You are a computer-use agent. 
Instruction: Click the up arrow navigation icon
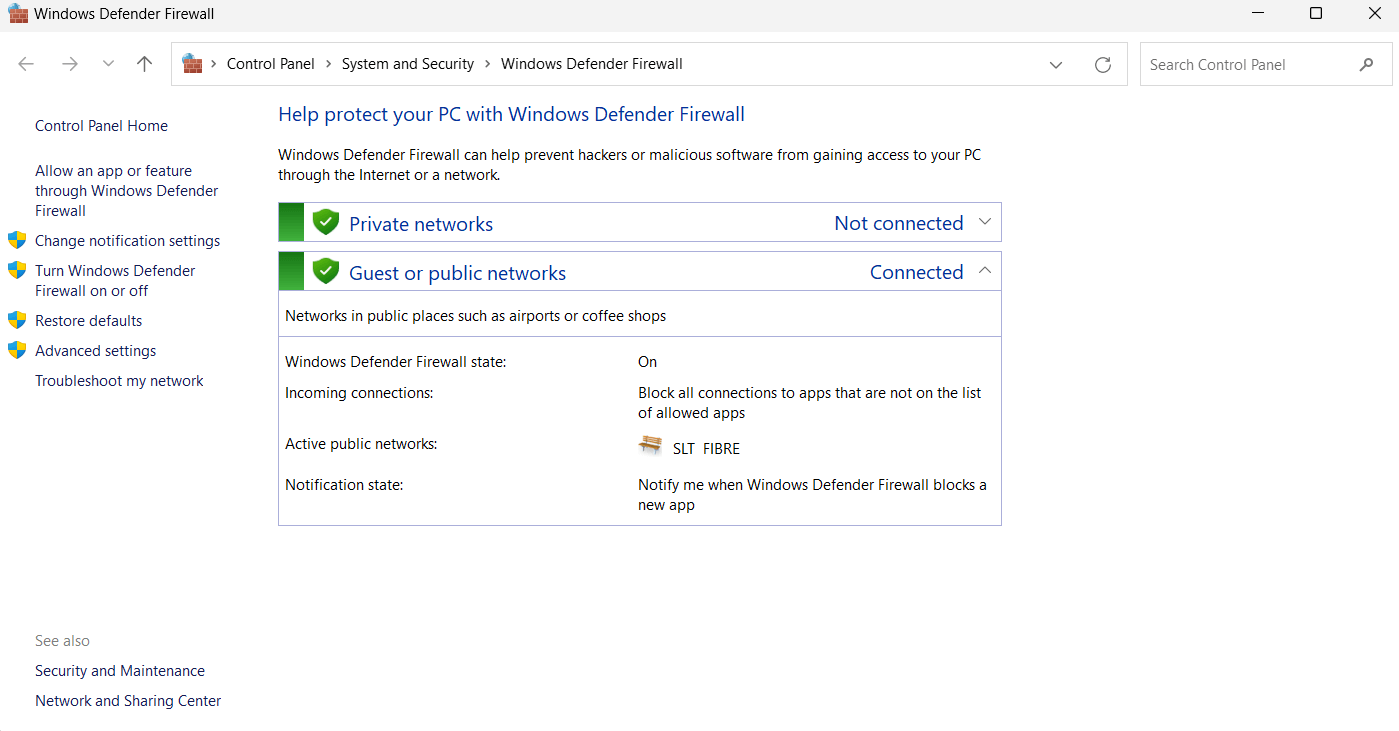(x=144, y=63)
